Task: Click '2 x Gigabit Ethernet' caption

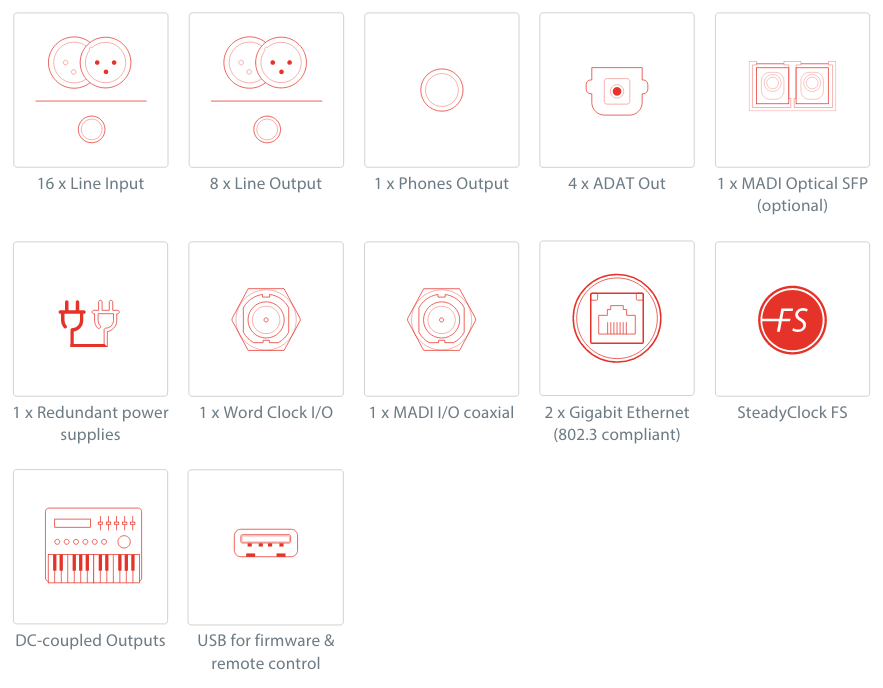Action: pyautogui.click(x=617, y=413)
